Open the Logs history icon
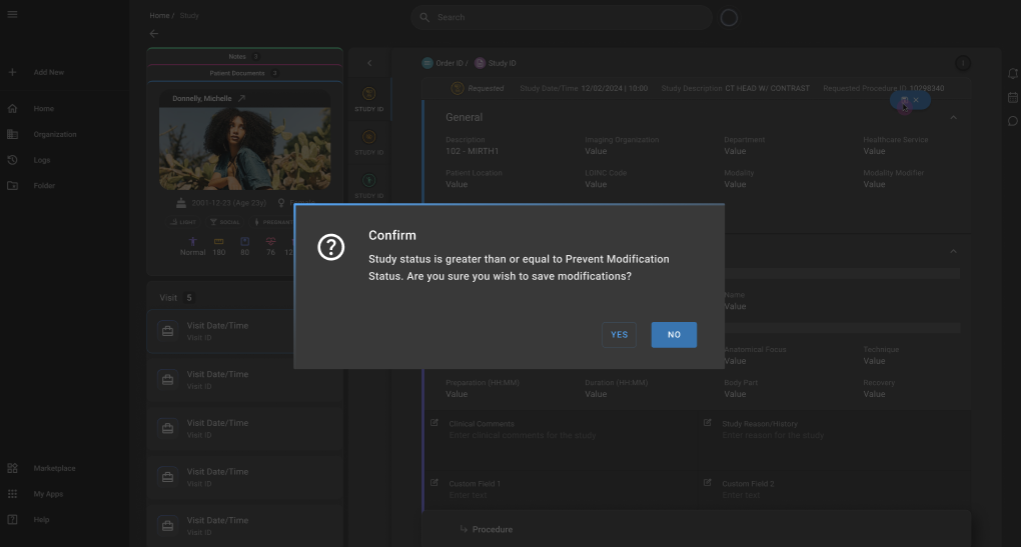 pyautogui.click(x=12, y=160)
